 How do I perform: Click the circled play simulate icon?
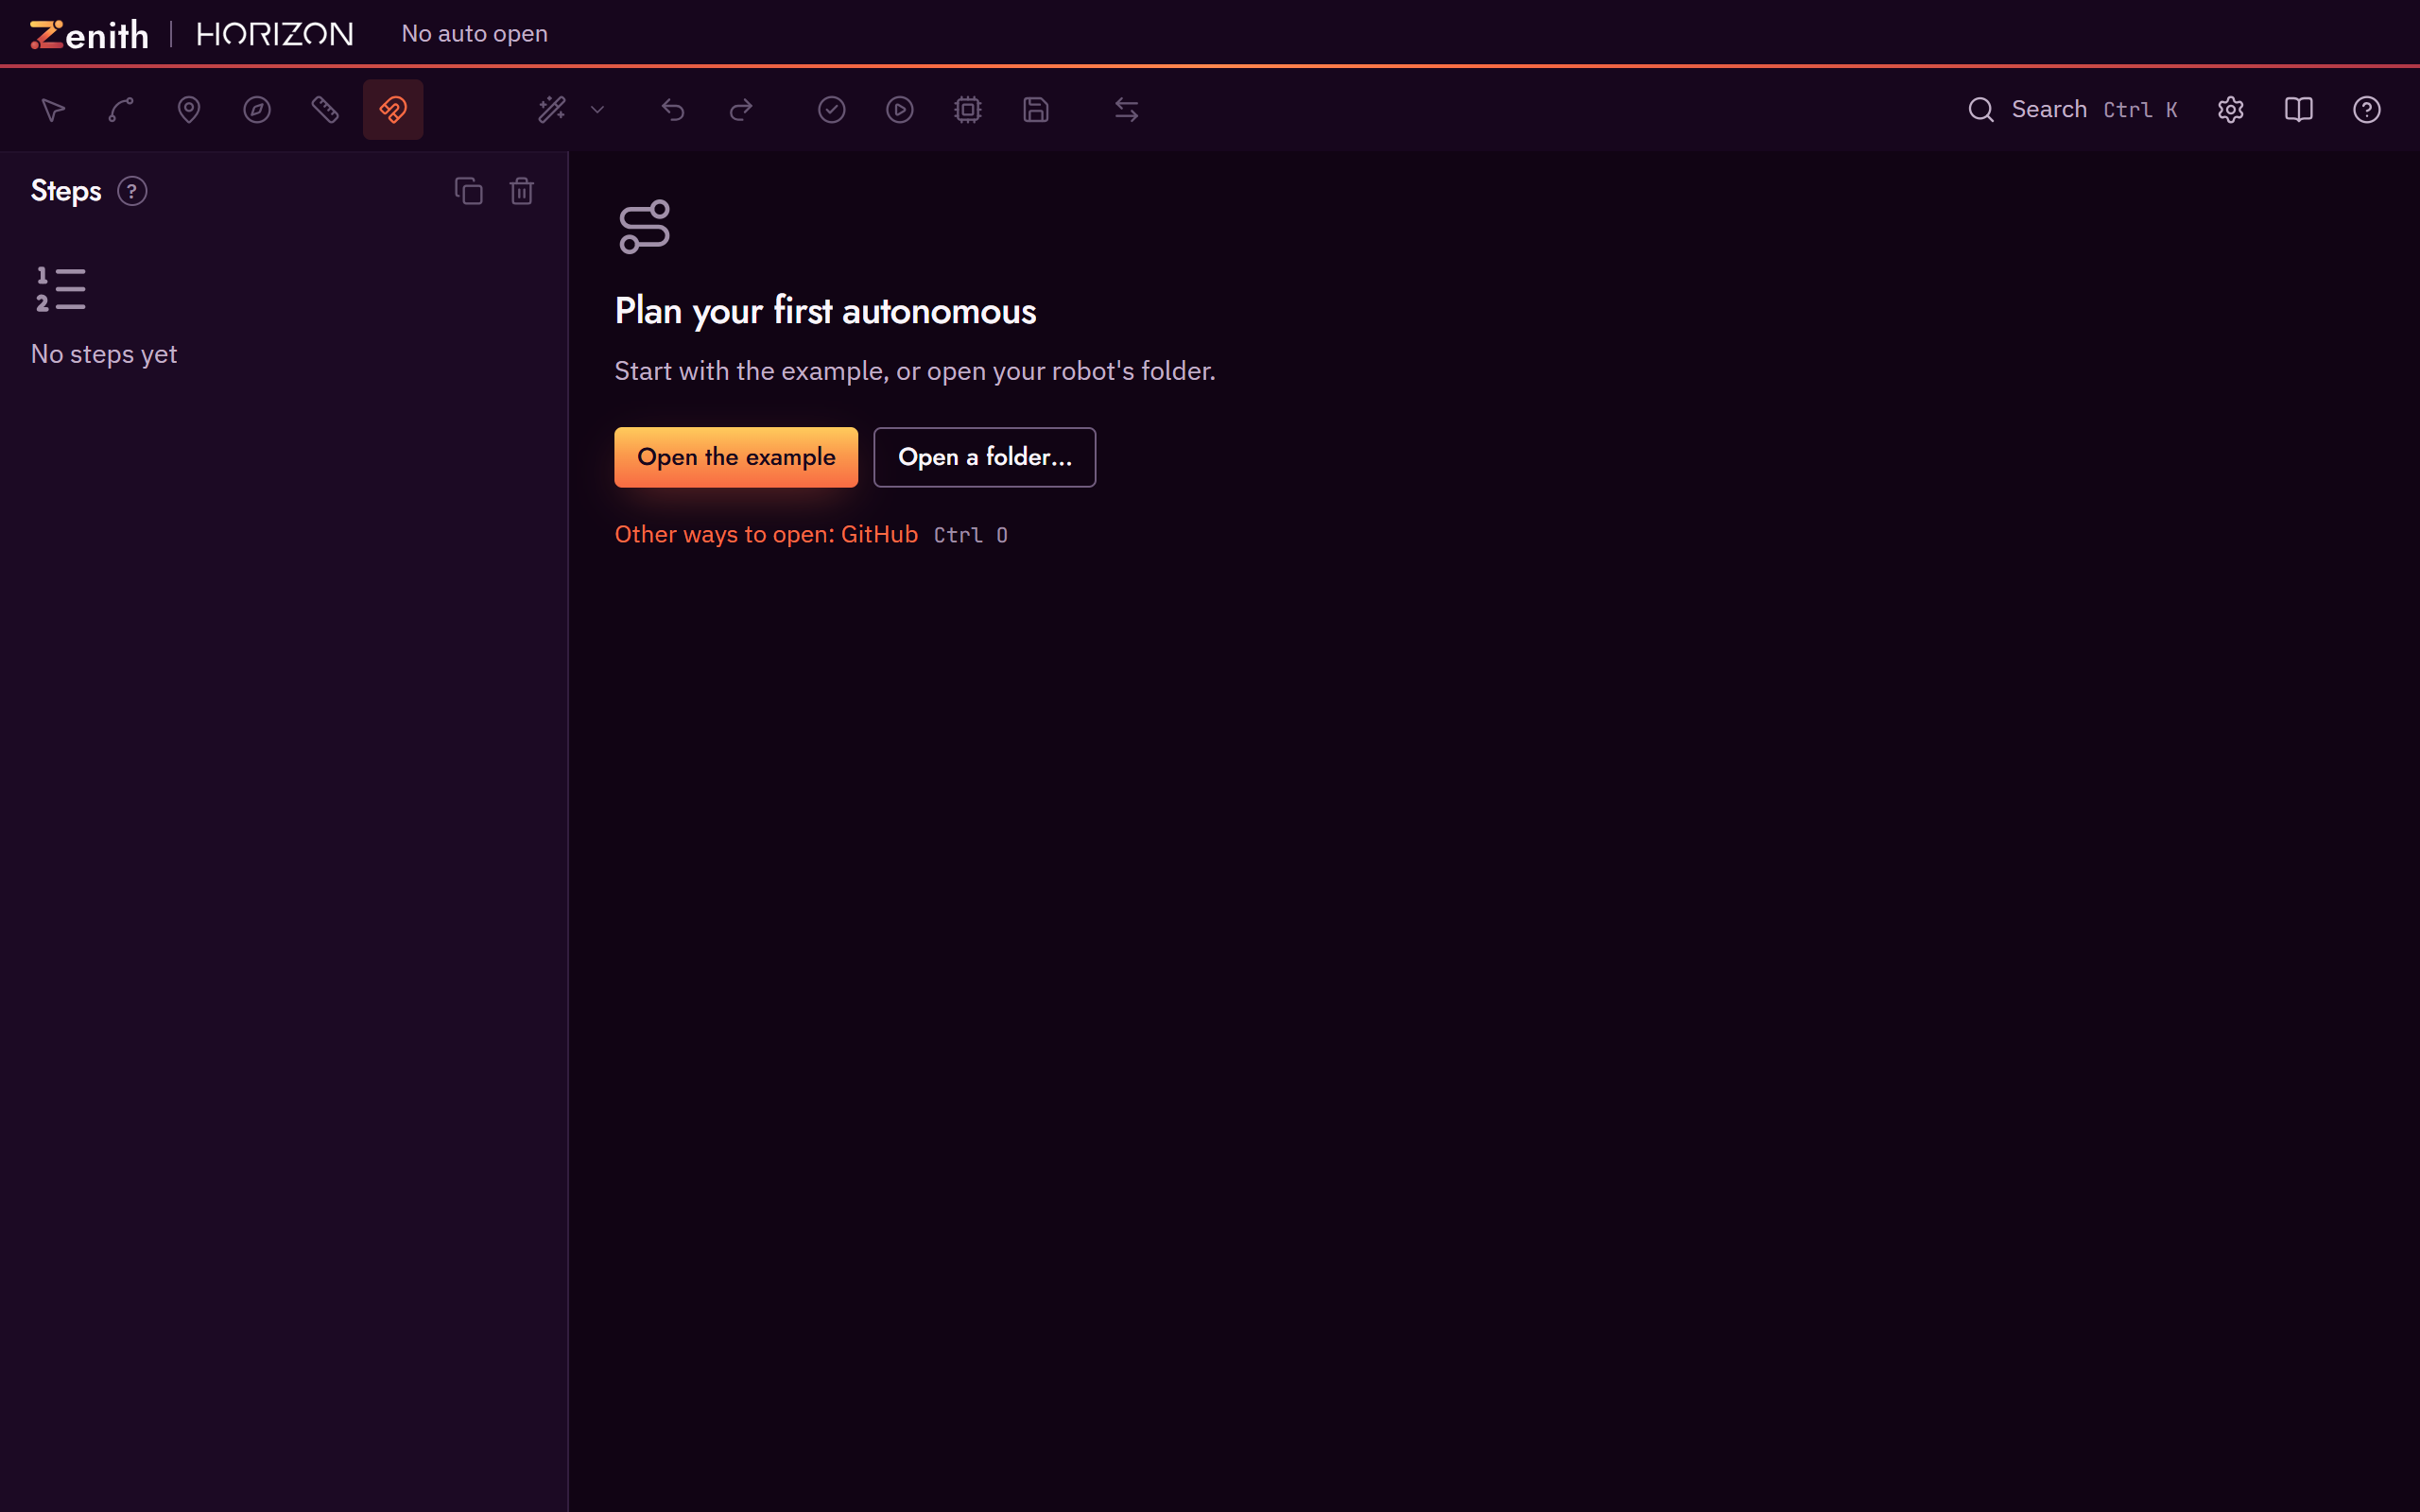point(900,110)
